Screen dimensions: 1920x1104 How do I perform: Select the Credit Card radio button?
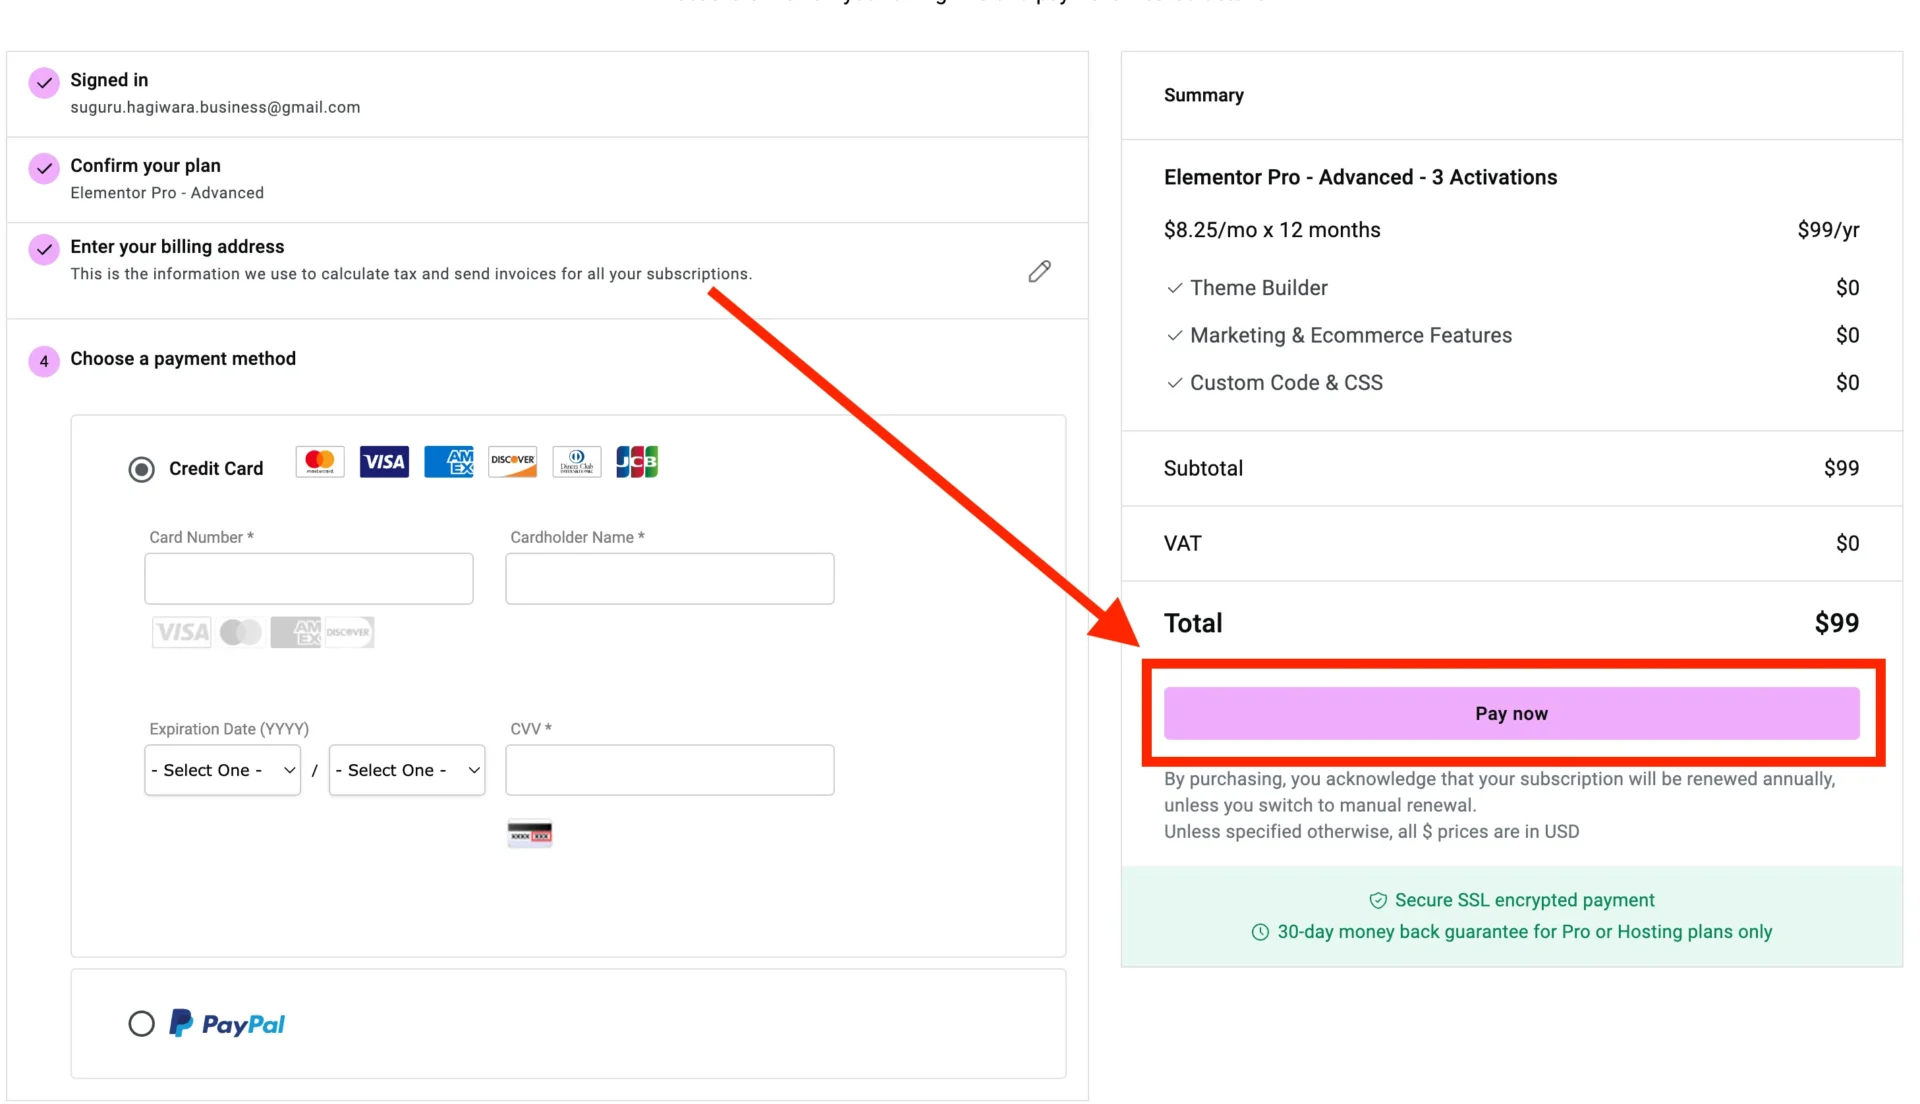(142, 469)
